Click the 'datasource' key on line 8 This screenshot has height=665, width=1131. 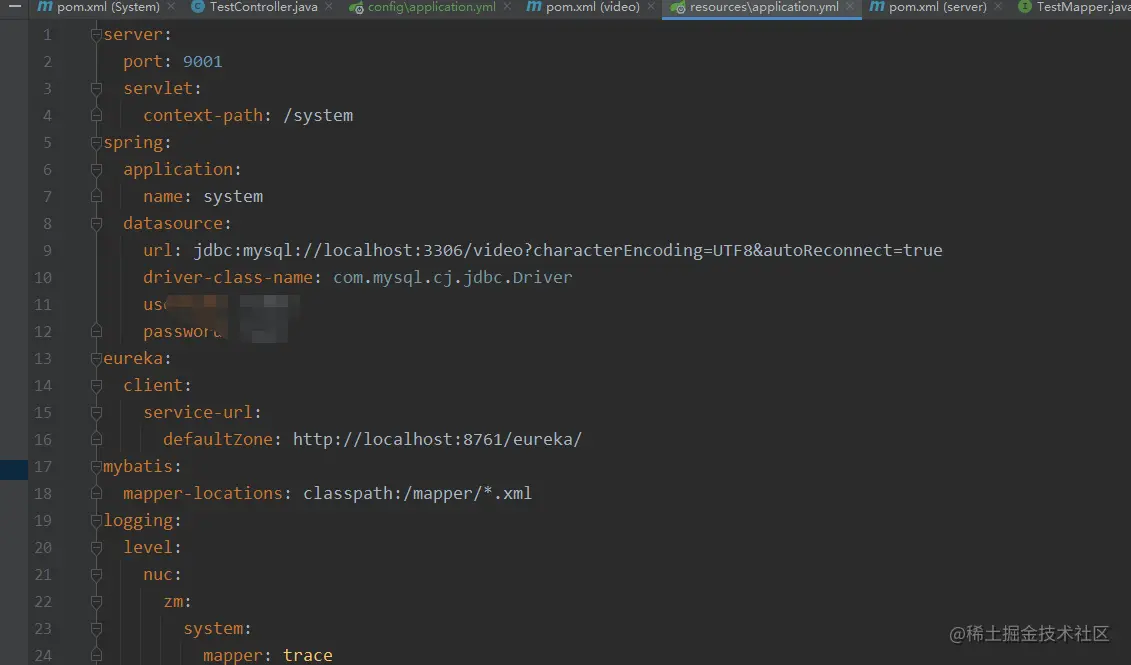click(172, 223)
